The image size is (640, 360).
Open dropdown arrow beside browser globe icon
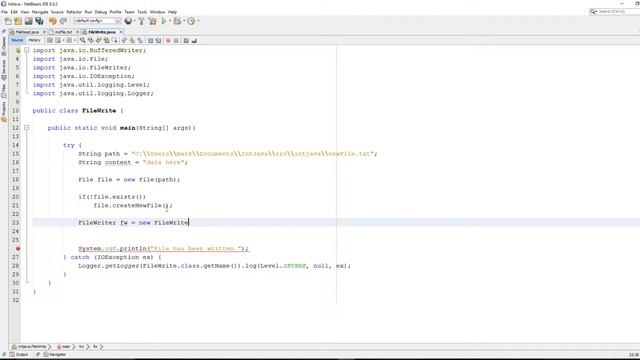point(135,21)
